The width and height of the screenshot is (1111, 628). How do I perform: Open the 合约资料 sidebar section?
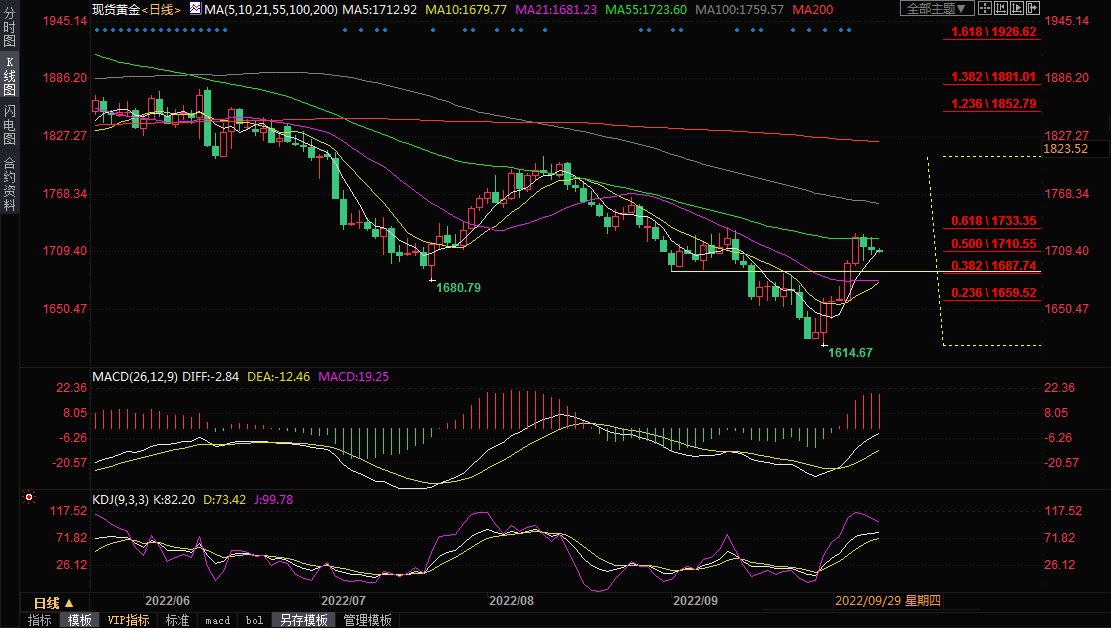(10, 184)
